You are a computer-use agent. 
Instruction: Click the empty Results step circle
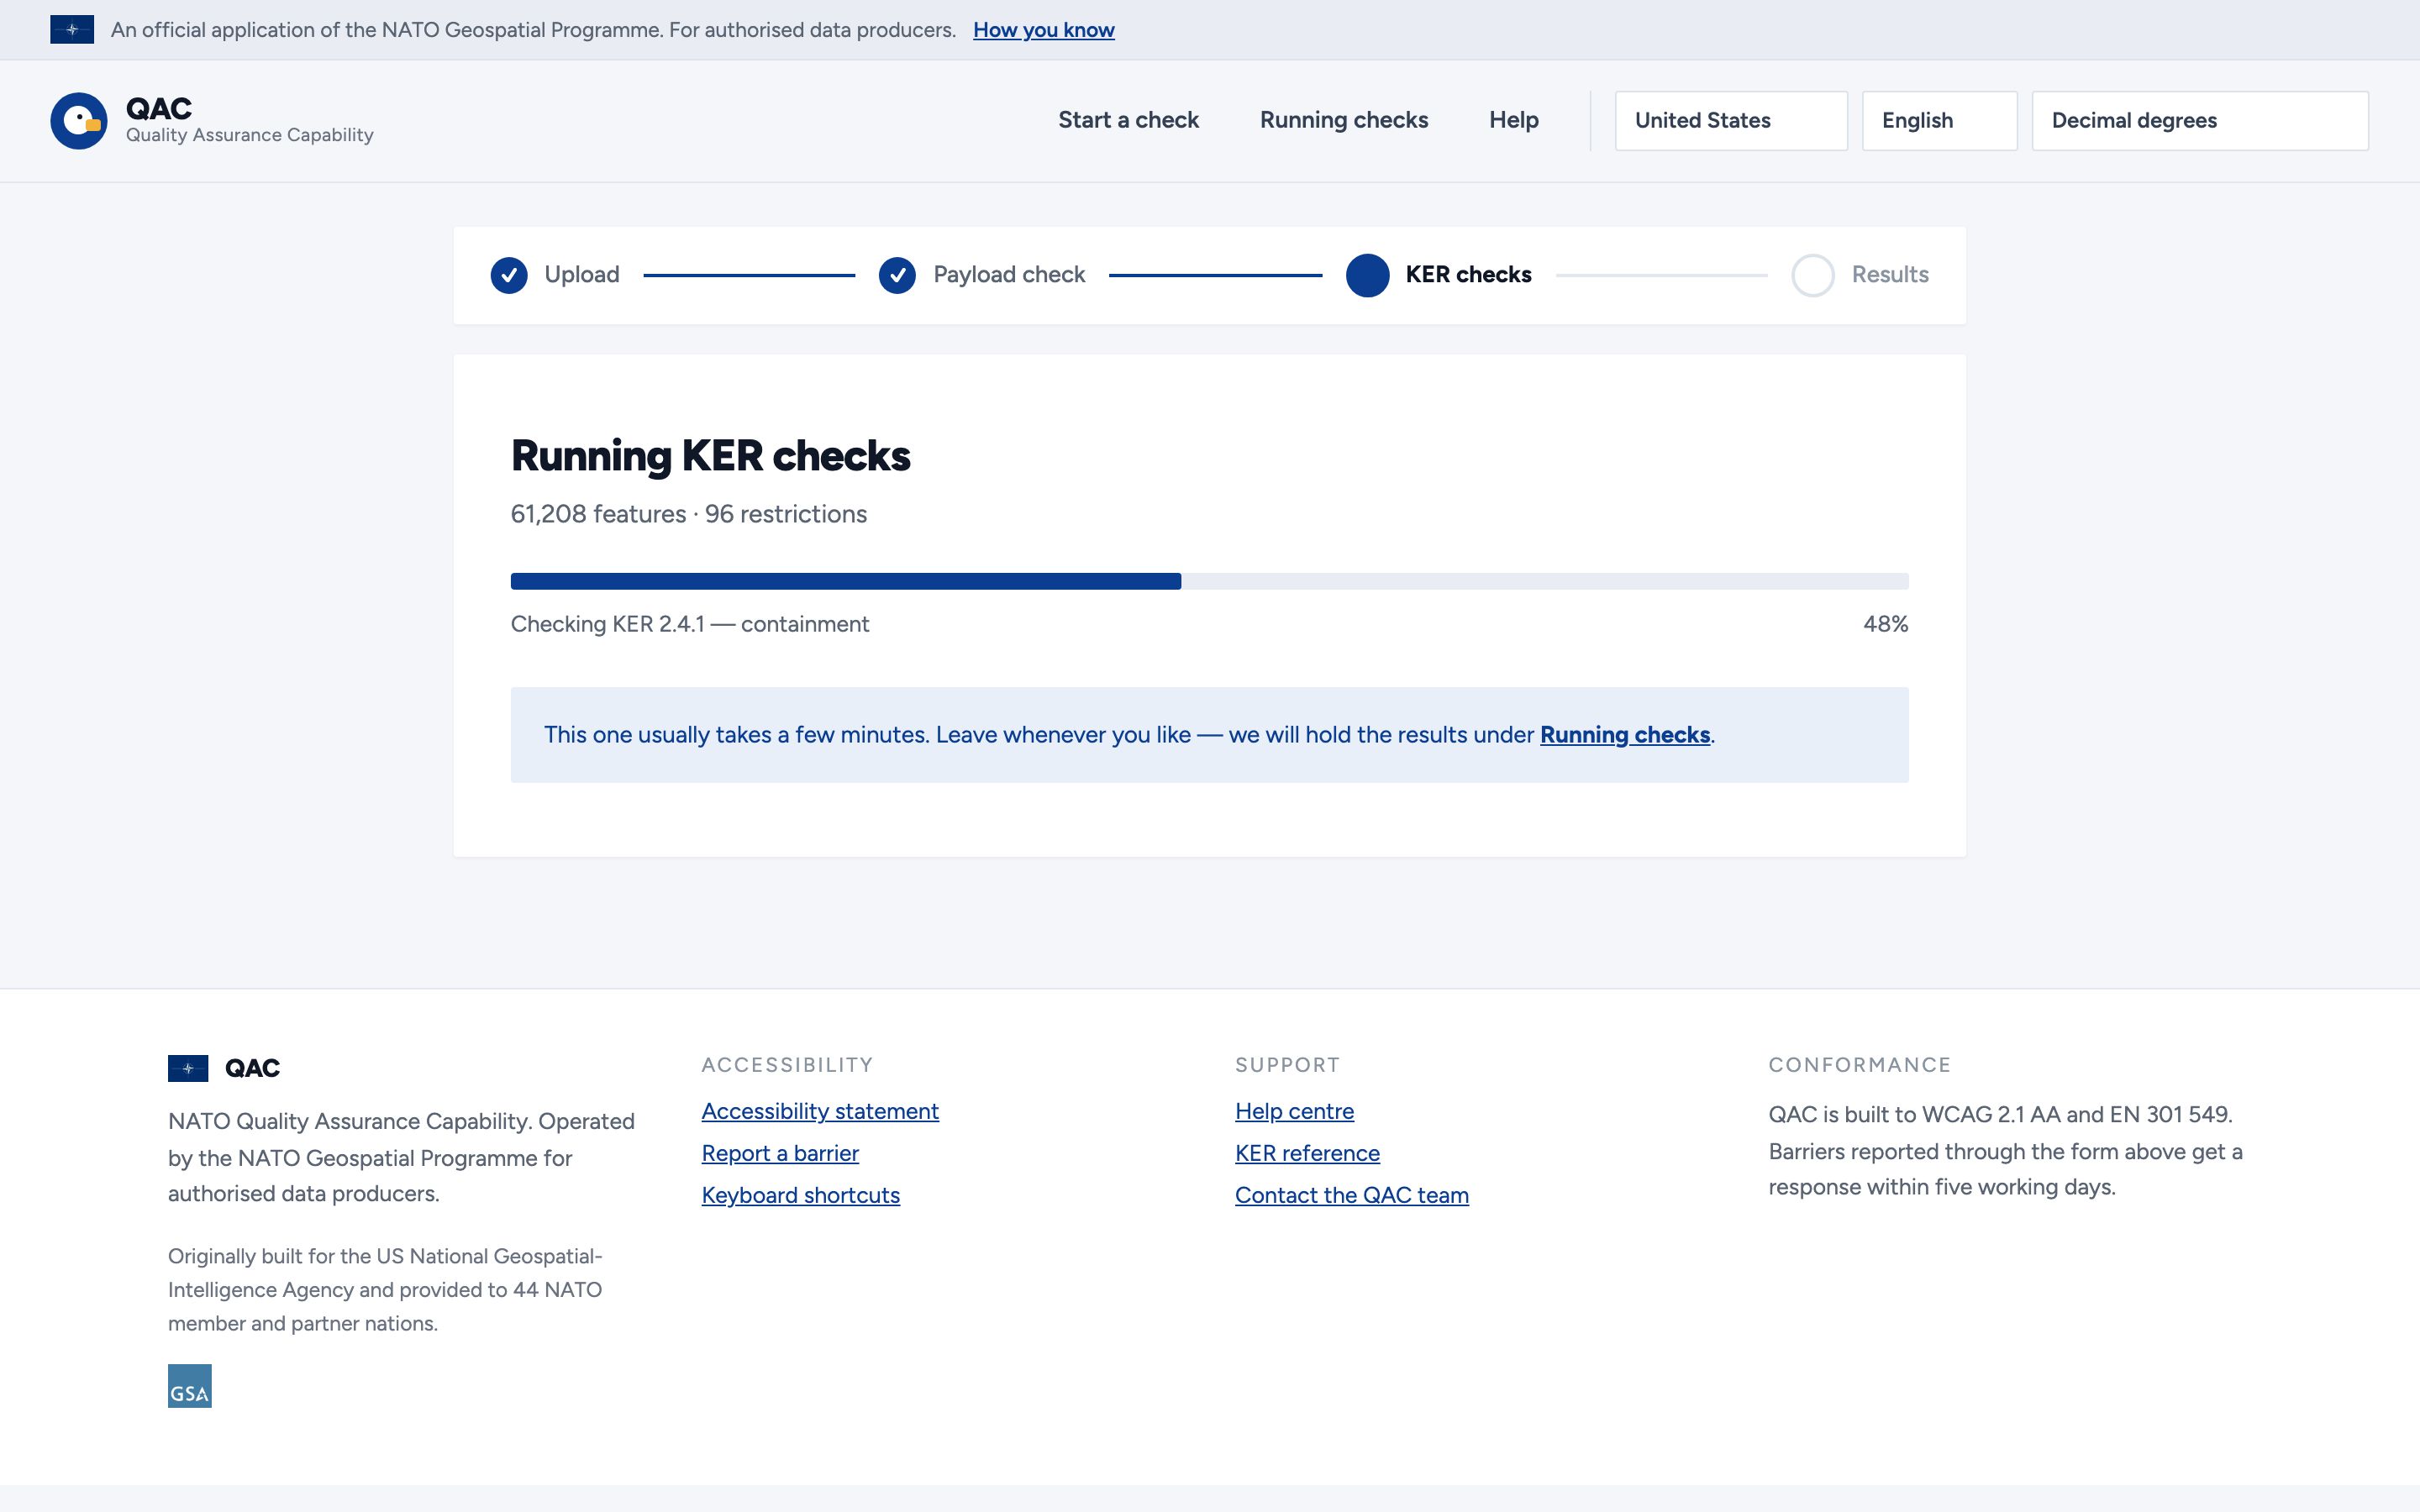[1812, 275]
